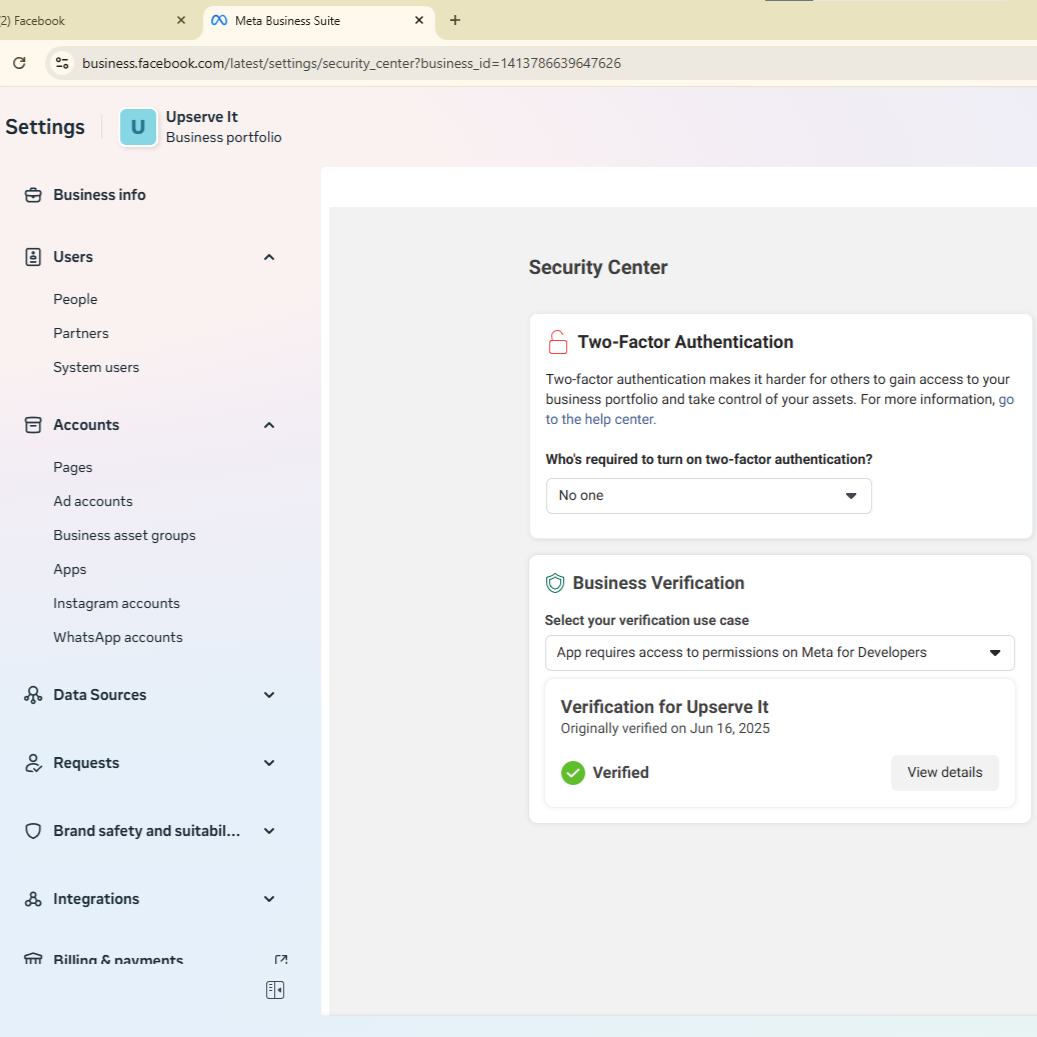Open Billing & payments external link
Viewport: 1037px width, 1037px height.
(x=281, y=958)
